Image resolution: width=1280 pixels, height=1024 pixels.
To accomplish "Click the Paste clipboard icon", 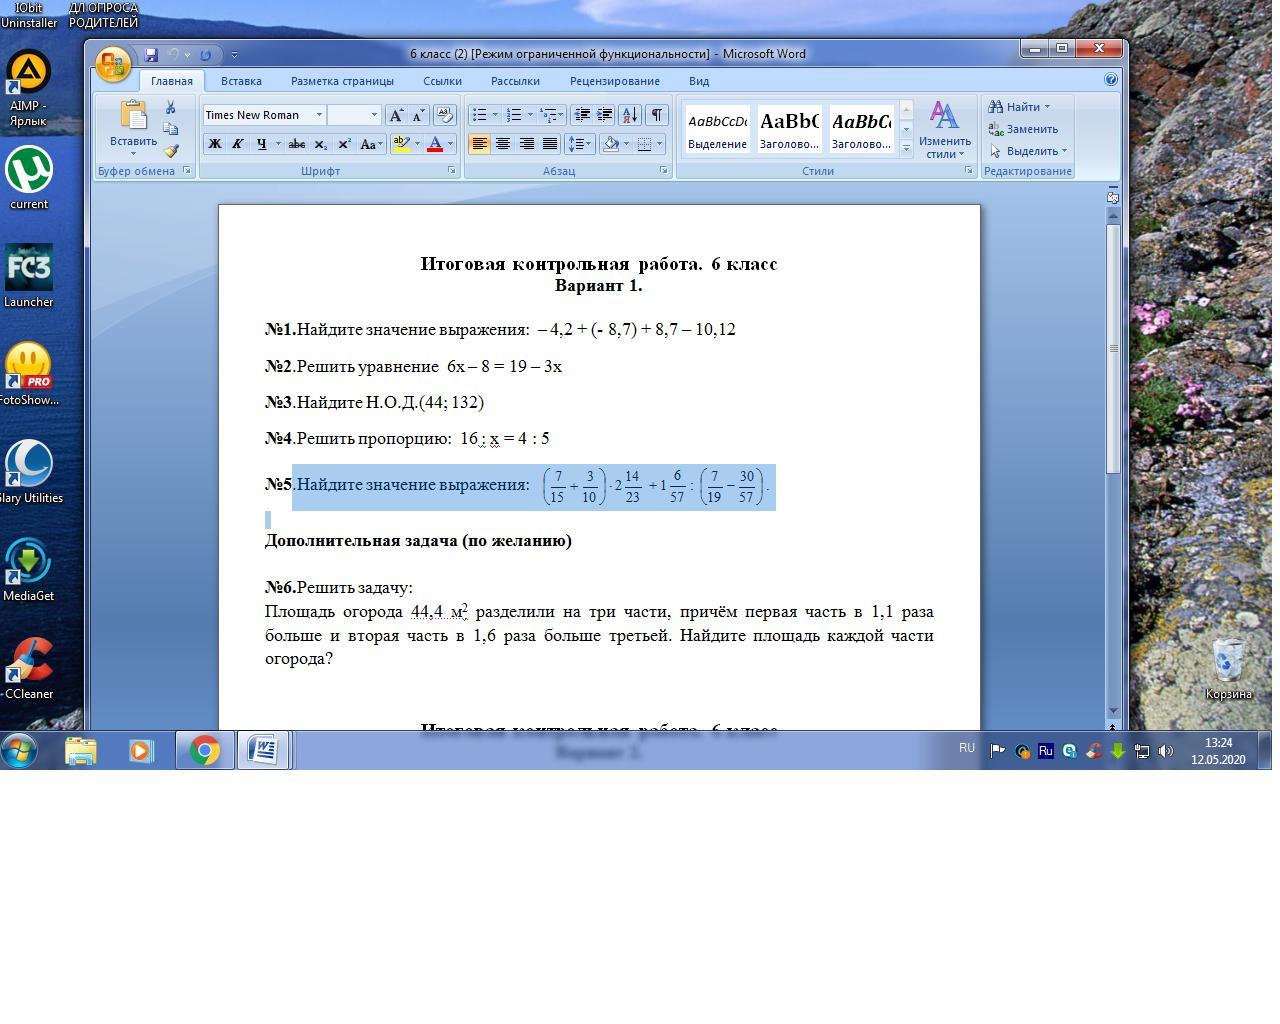I will pos(133,115).
